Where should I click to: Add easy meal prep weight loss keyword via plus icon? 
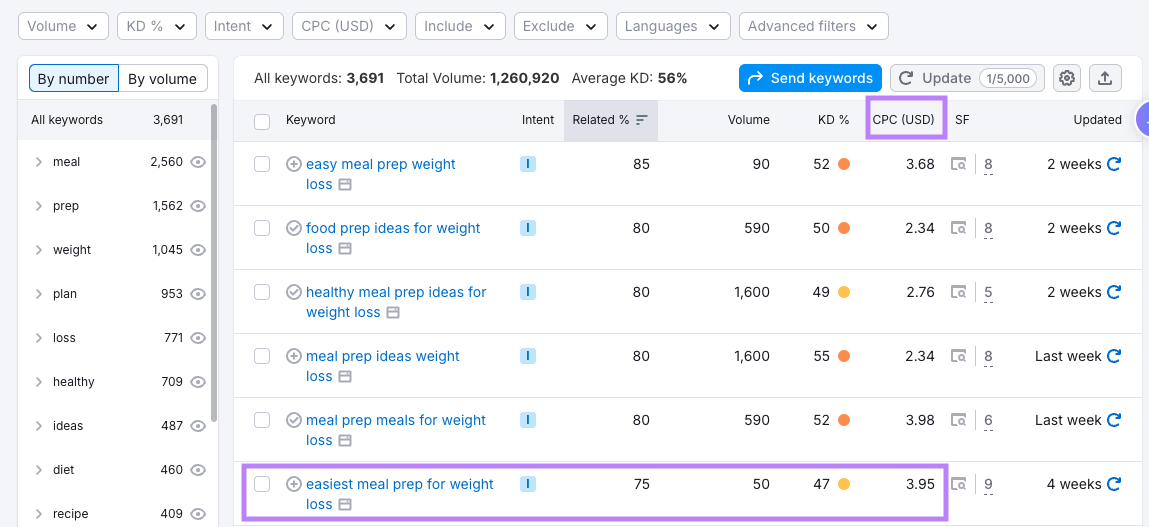click(294, 164)
